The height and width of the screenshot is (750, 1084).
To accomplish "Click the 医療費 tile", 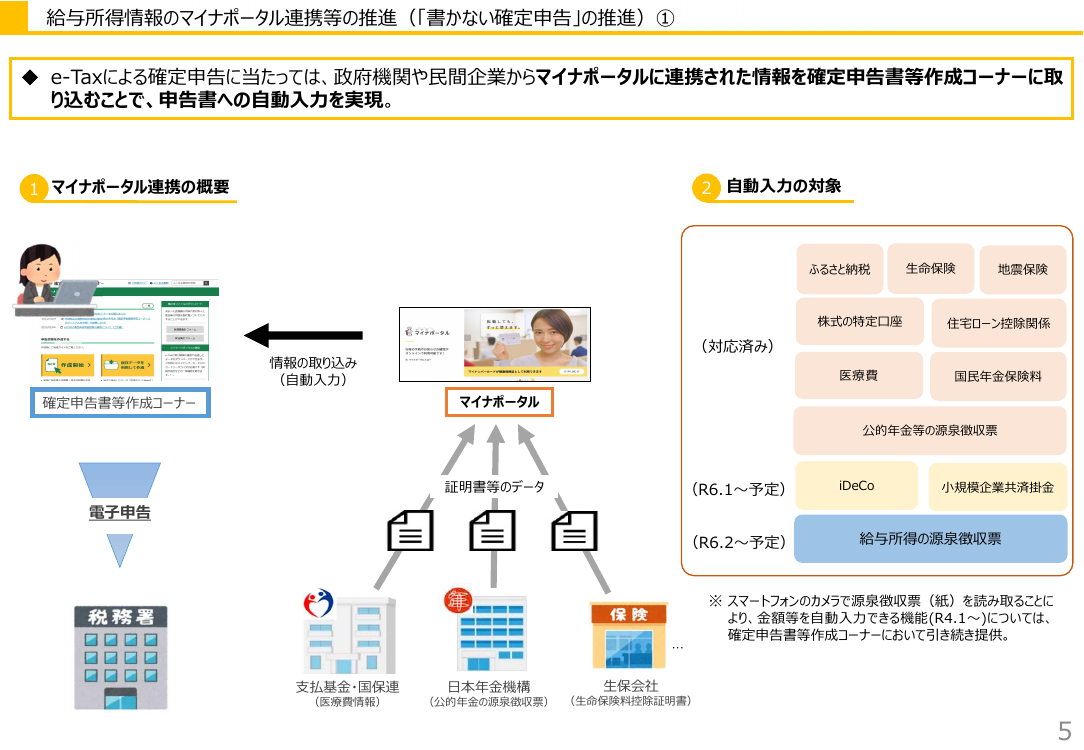I will pos(859,375).
